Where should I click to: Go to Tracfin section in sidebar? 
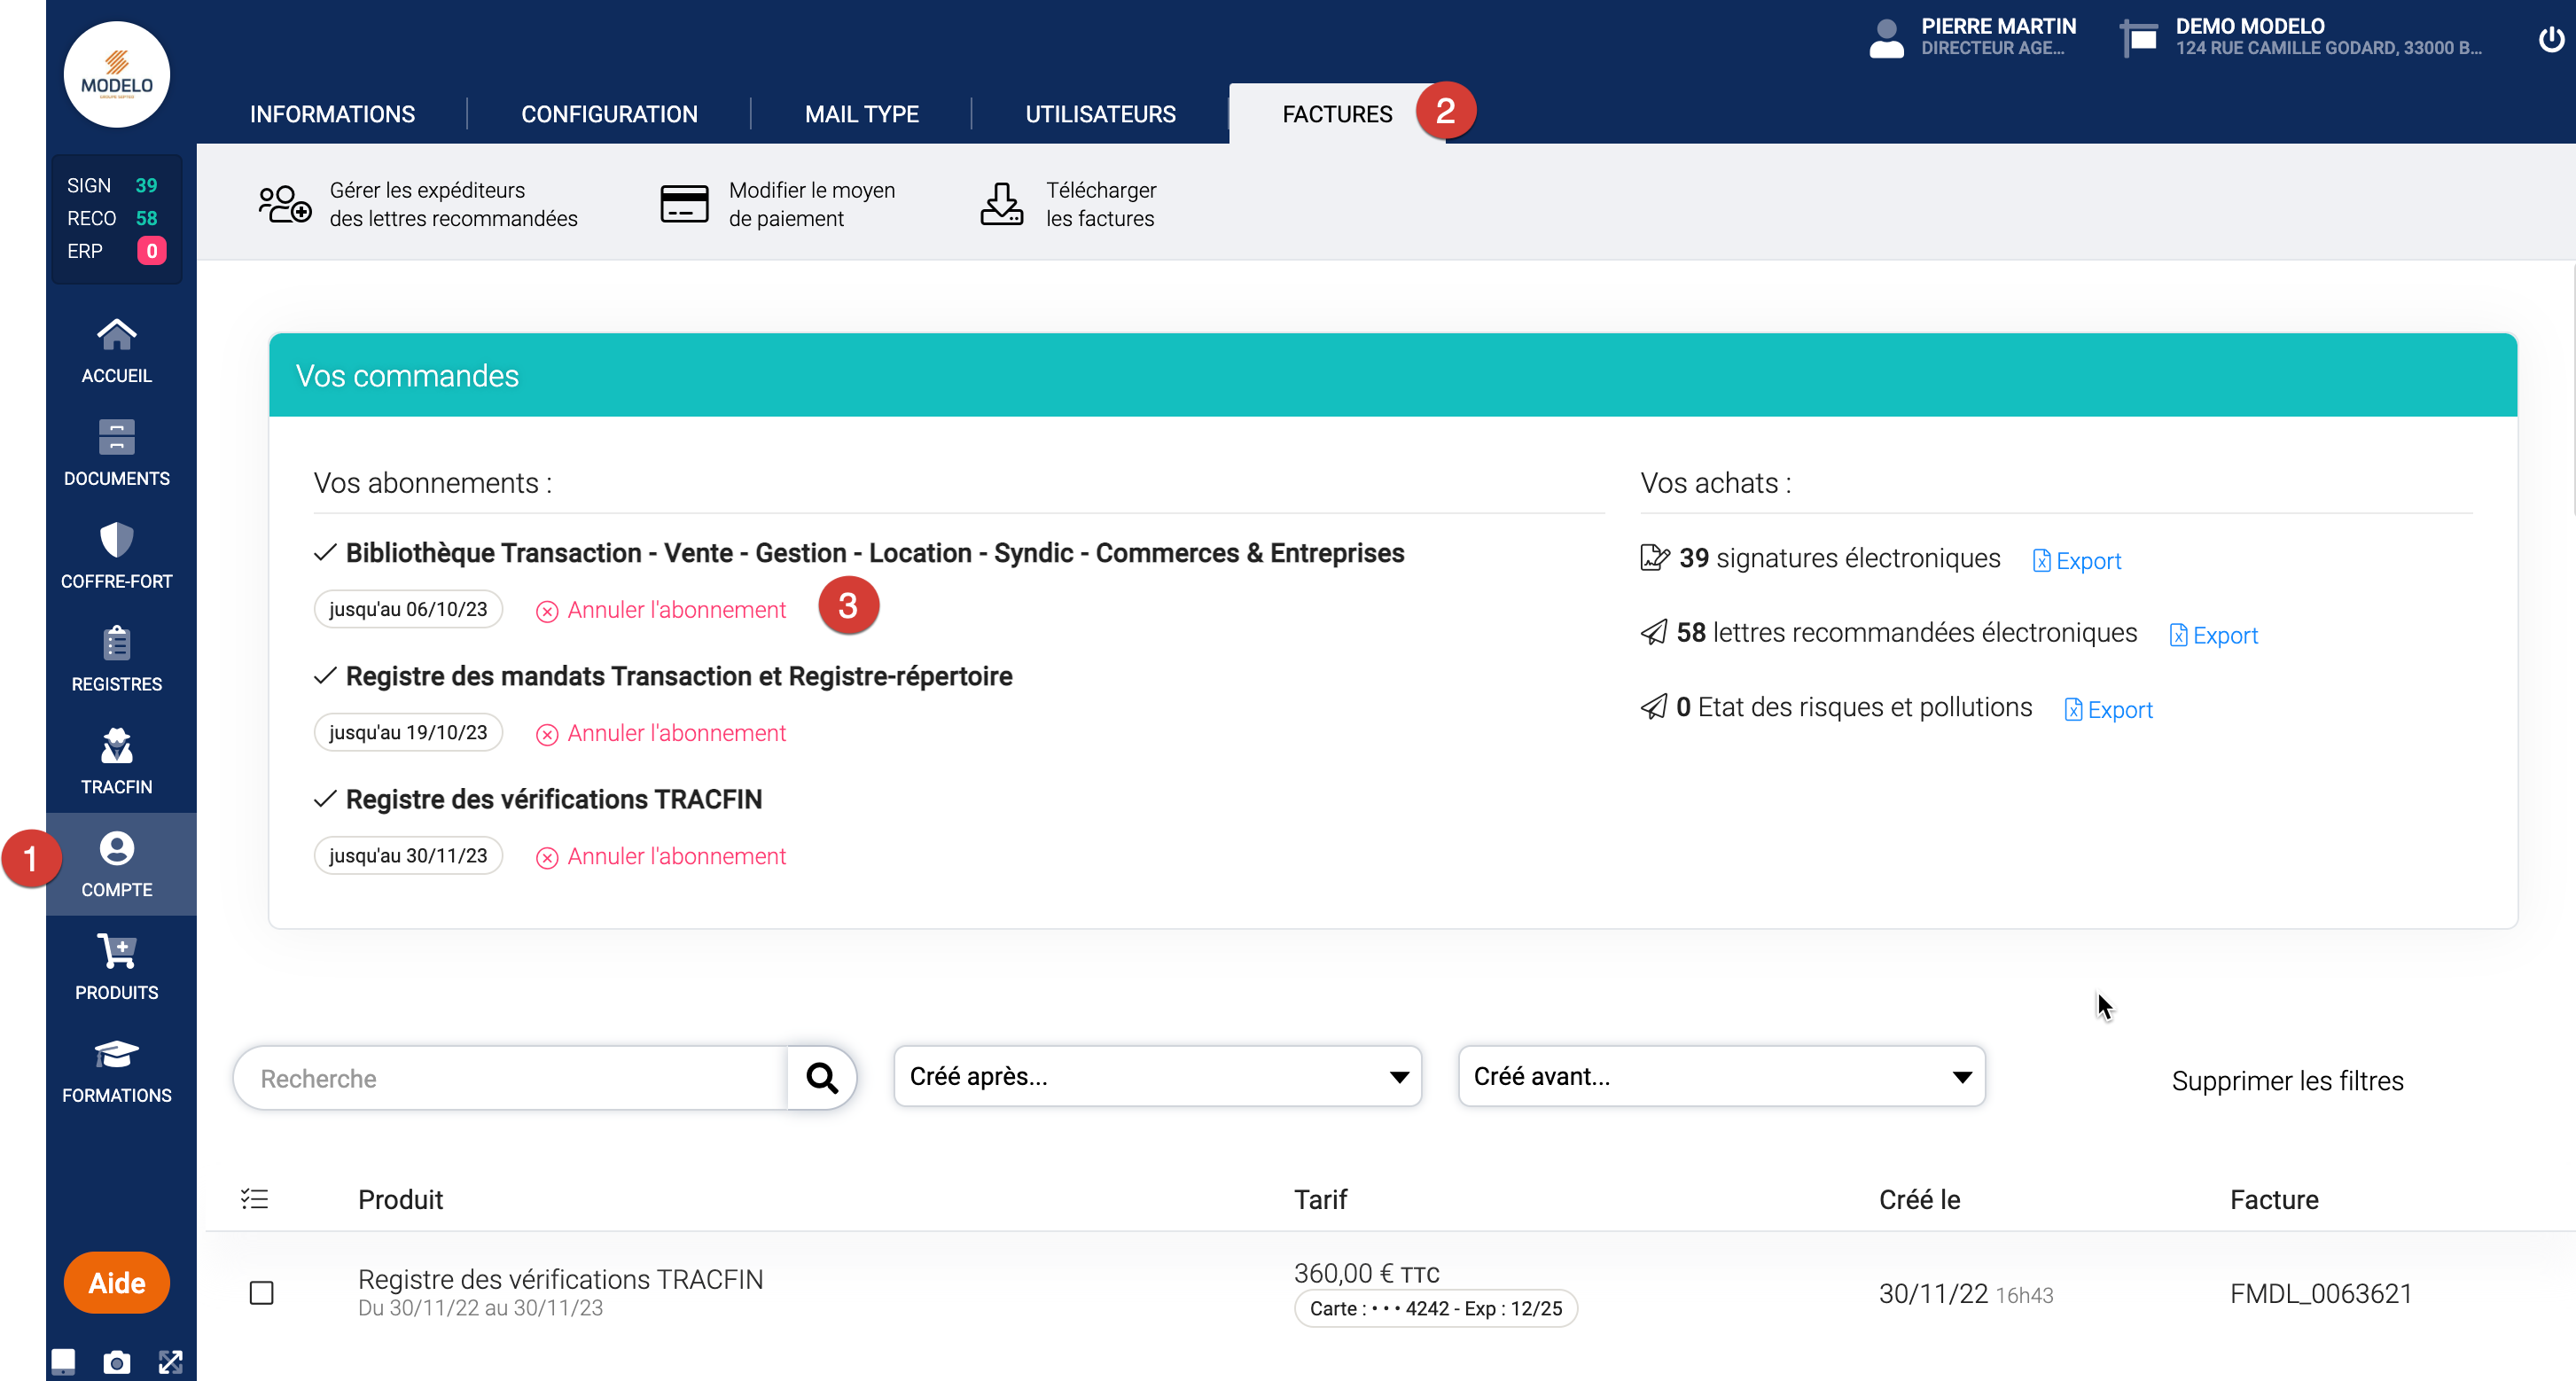pyautogui.click(x=116, y=761)
